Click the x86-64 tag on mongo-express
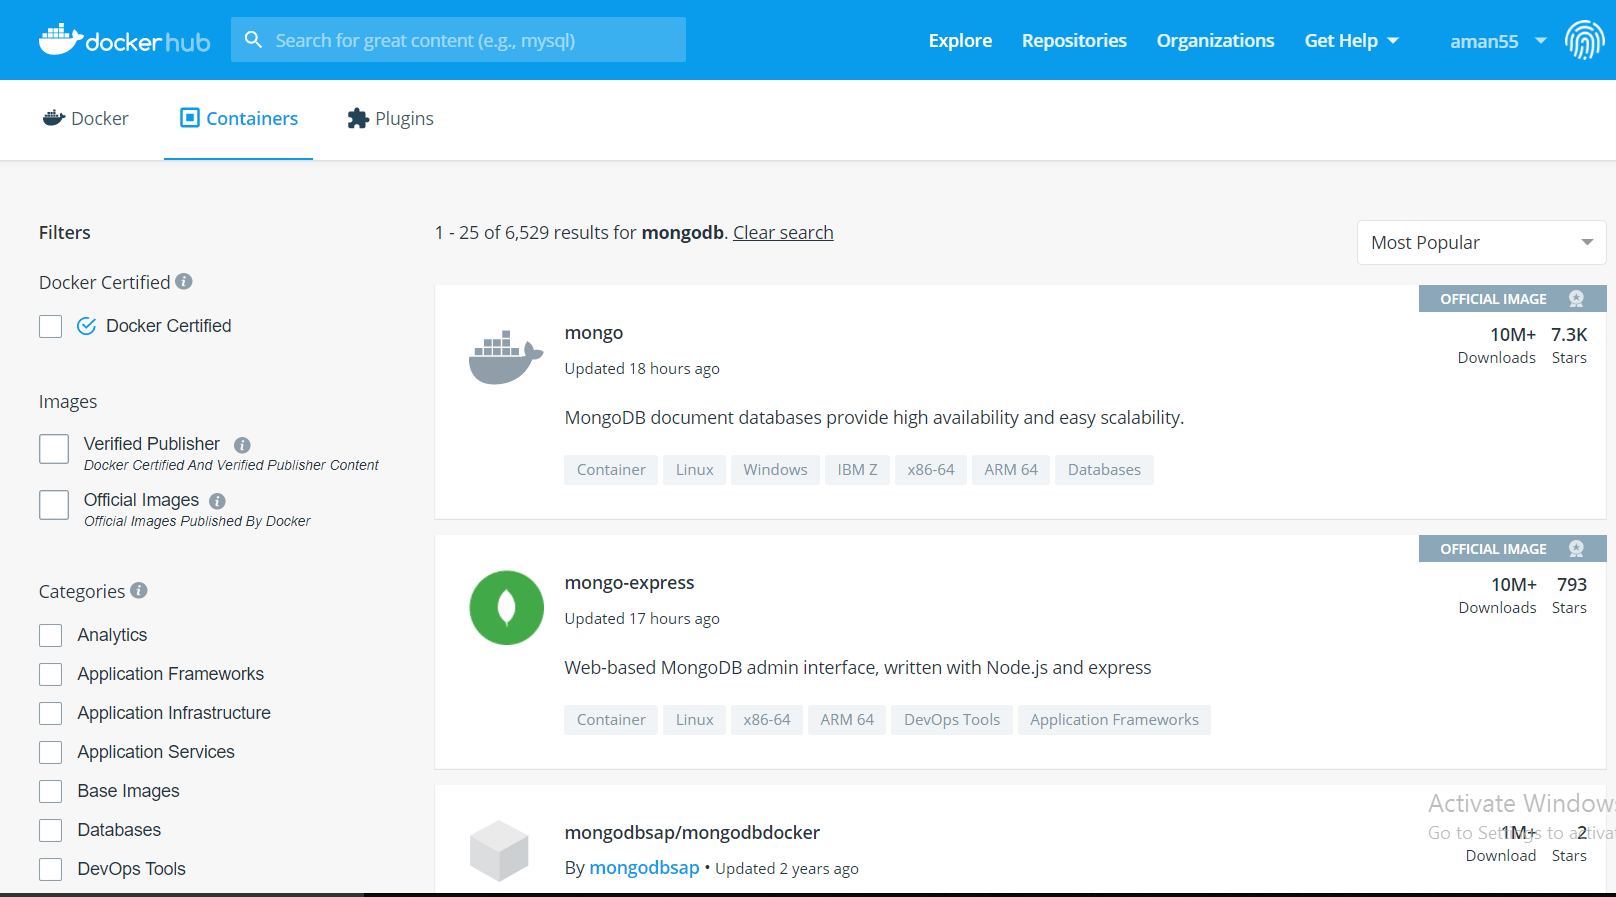Viewport: 1616px width, 897px height. (x=767, y=720)
